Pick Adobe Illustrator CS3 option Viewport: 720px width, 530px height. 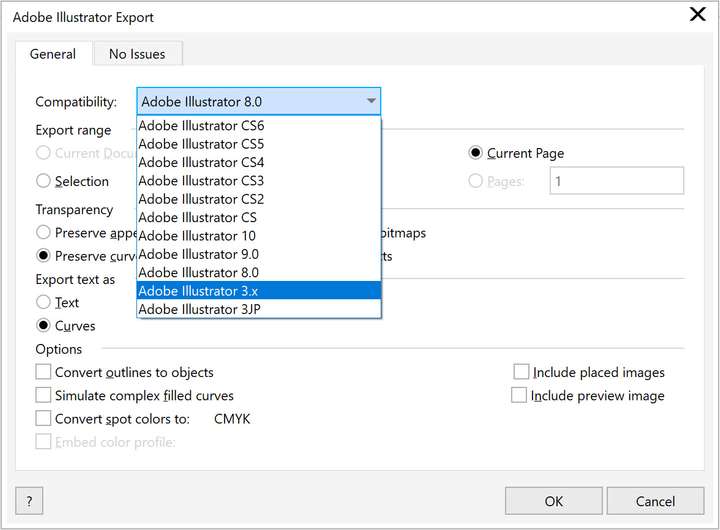point(259,180)
